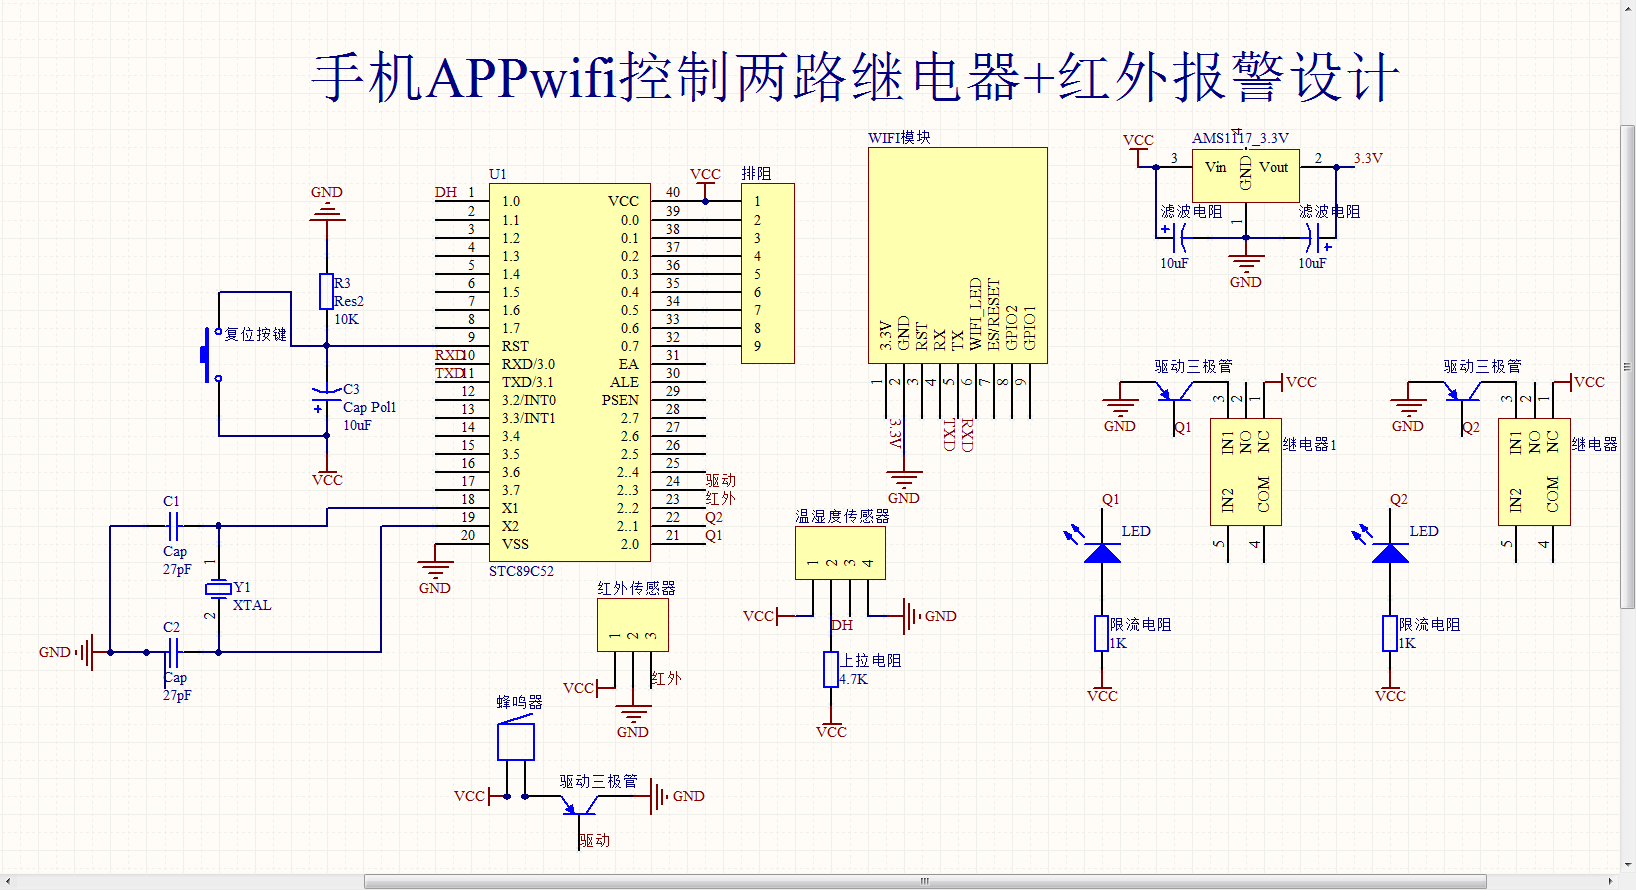Select the AMS1117_3.3V regulator component

click(1245, 176)
